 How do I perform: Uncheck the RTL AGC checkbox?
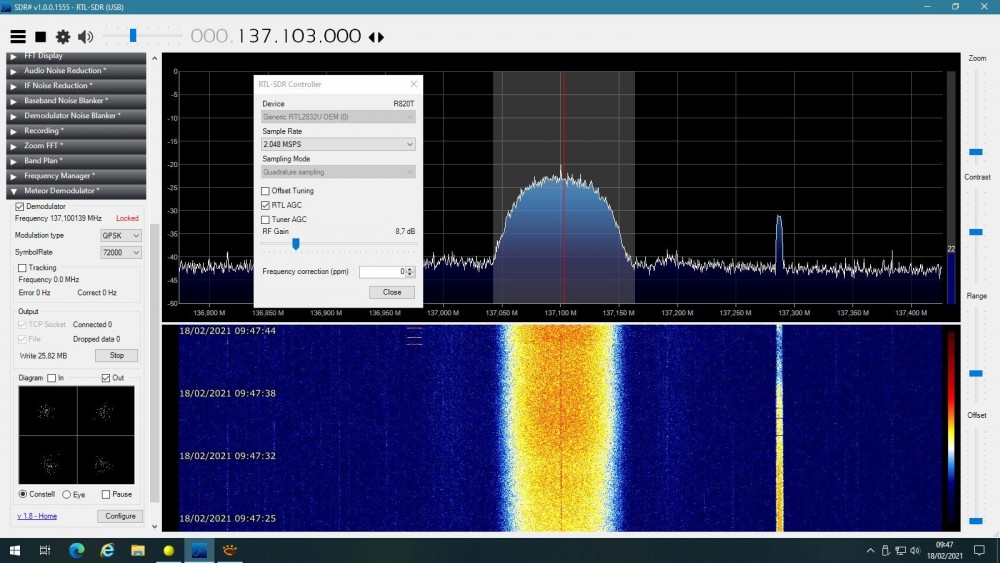265,205
